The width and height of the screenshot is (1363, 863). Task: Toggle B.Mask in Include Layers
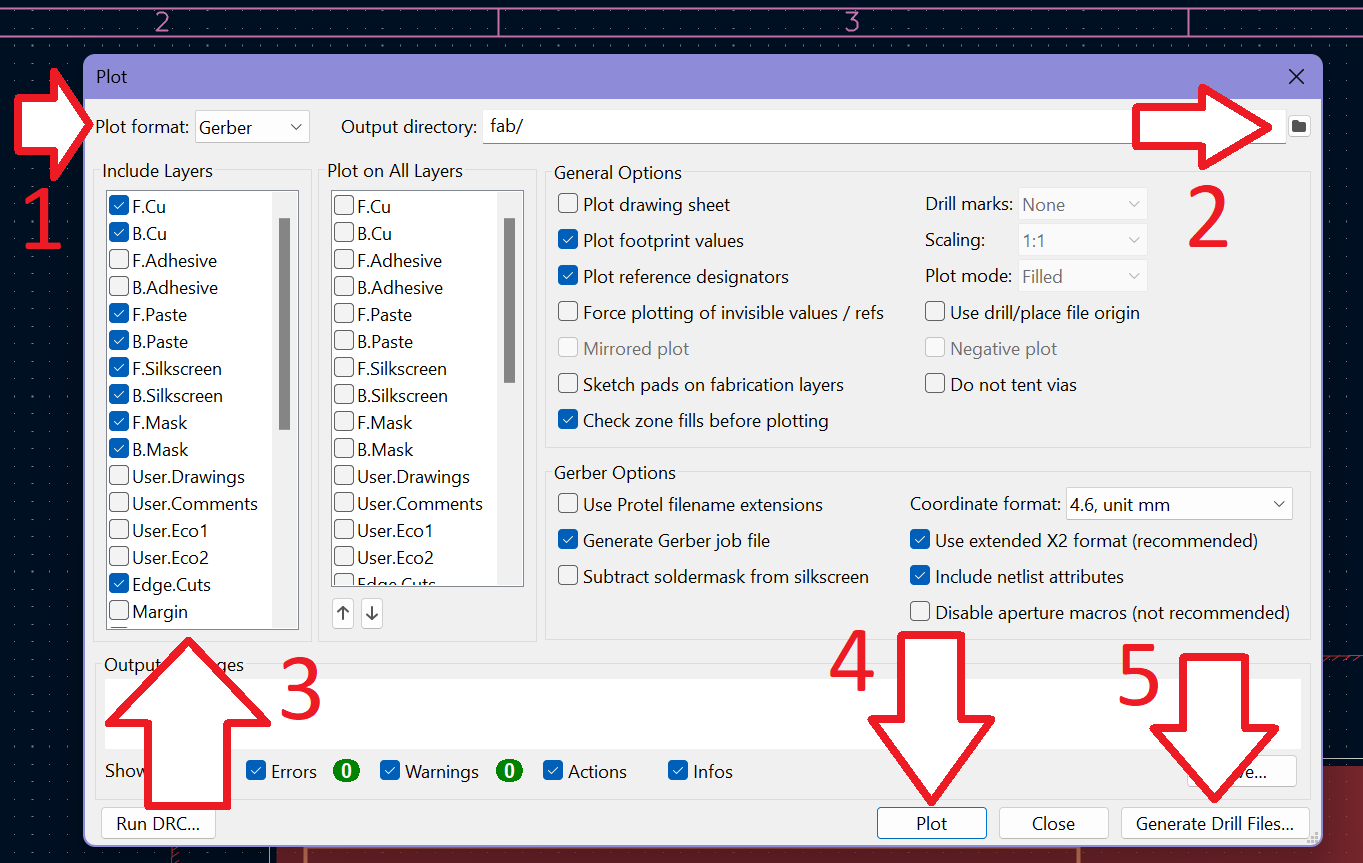click(x=118, y=449)
